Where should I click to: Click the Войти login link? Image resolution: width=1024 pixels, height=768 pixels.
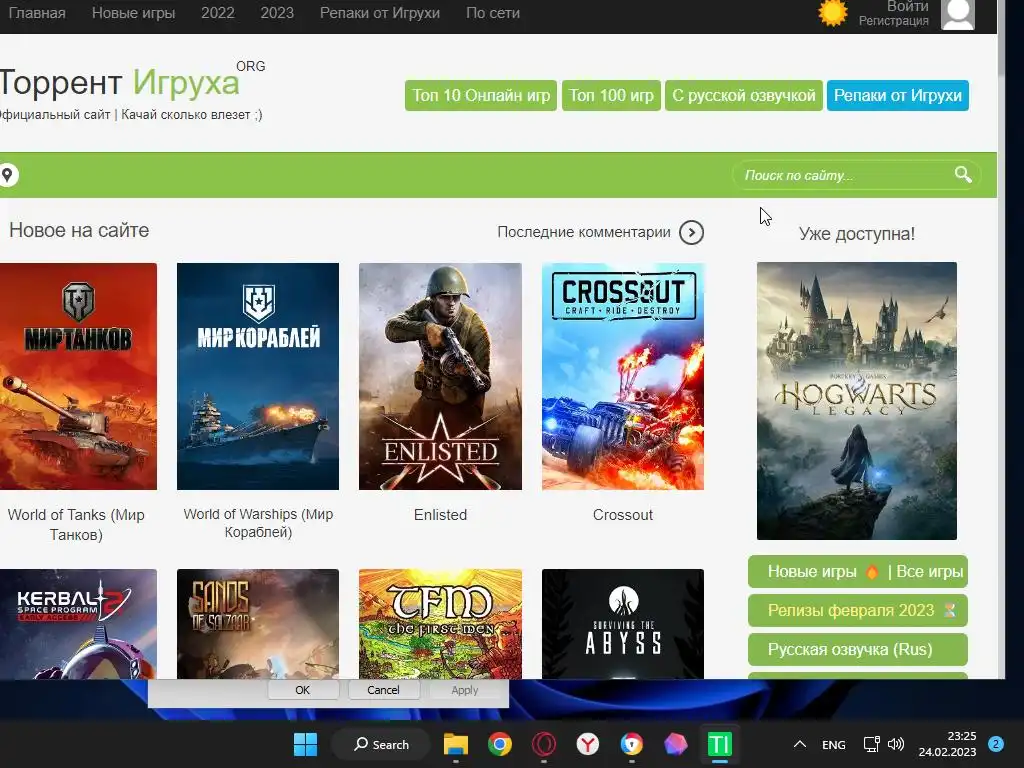coord(907,6)
